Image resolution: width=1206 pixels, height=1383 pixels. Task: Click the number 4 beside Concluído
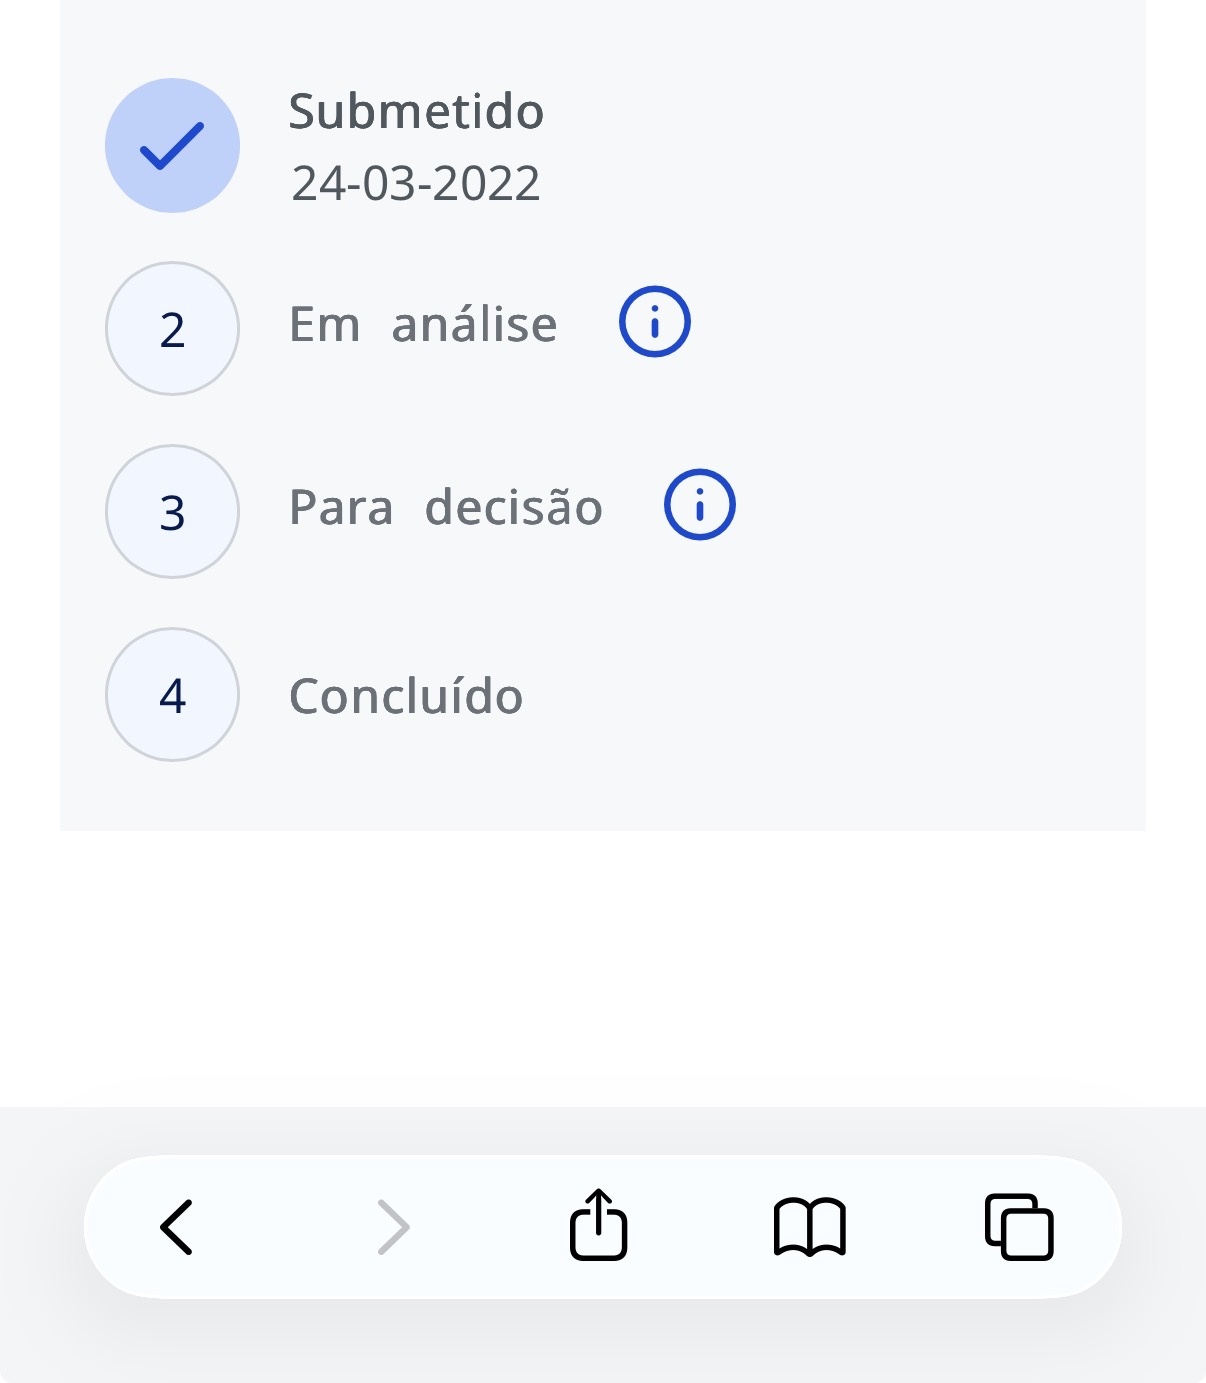pyautogui.click(x=172, y=696)
